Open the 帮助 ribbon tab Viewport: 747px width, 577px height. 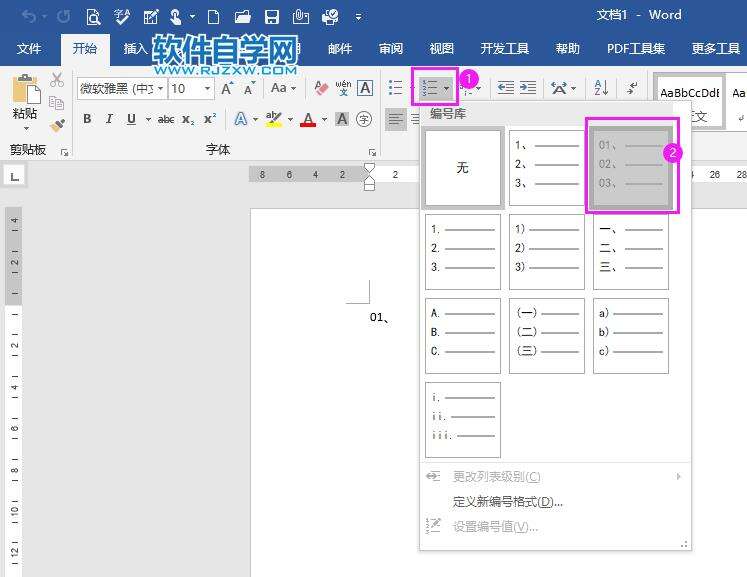pyautogui.click(x=567, y=49)
